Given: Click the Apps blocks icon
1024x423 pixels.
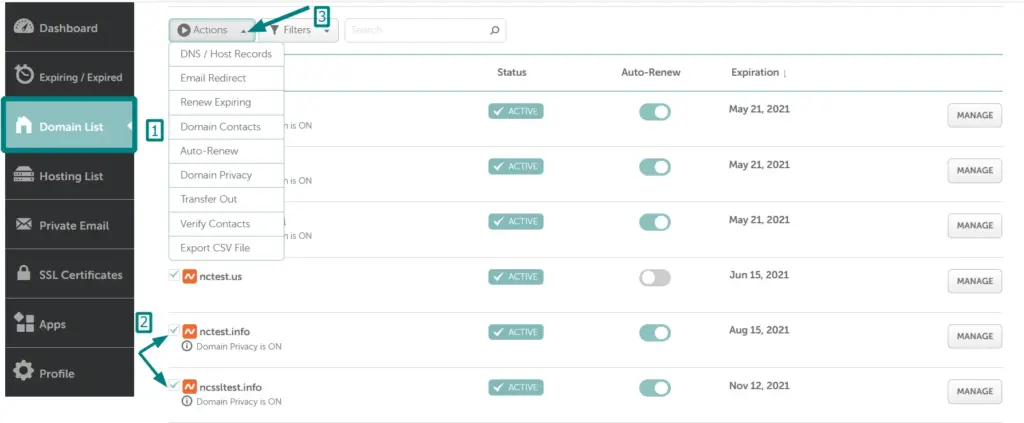Looking at the screenshot, I should point(24,323).
